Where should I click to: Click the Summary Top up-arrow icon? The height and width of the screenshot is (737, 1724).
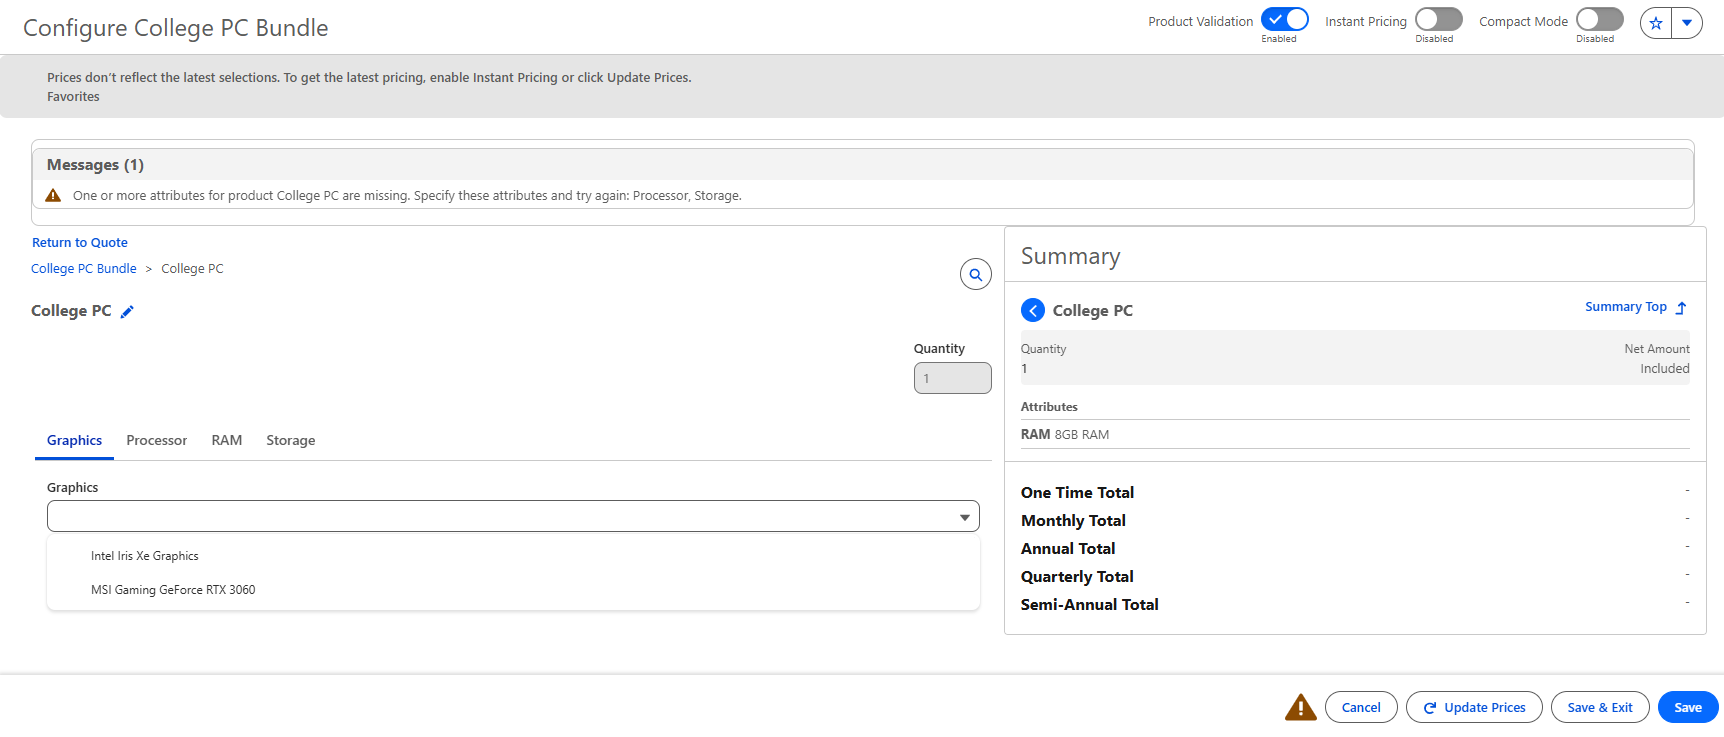click(1681, 308)
